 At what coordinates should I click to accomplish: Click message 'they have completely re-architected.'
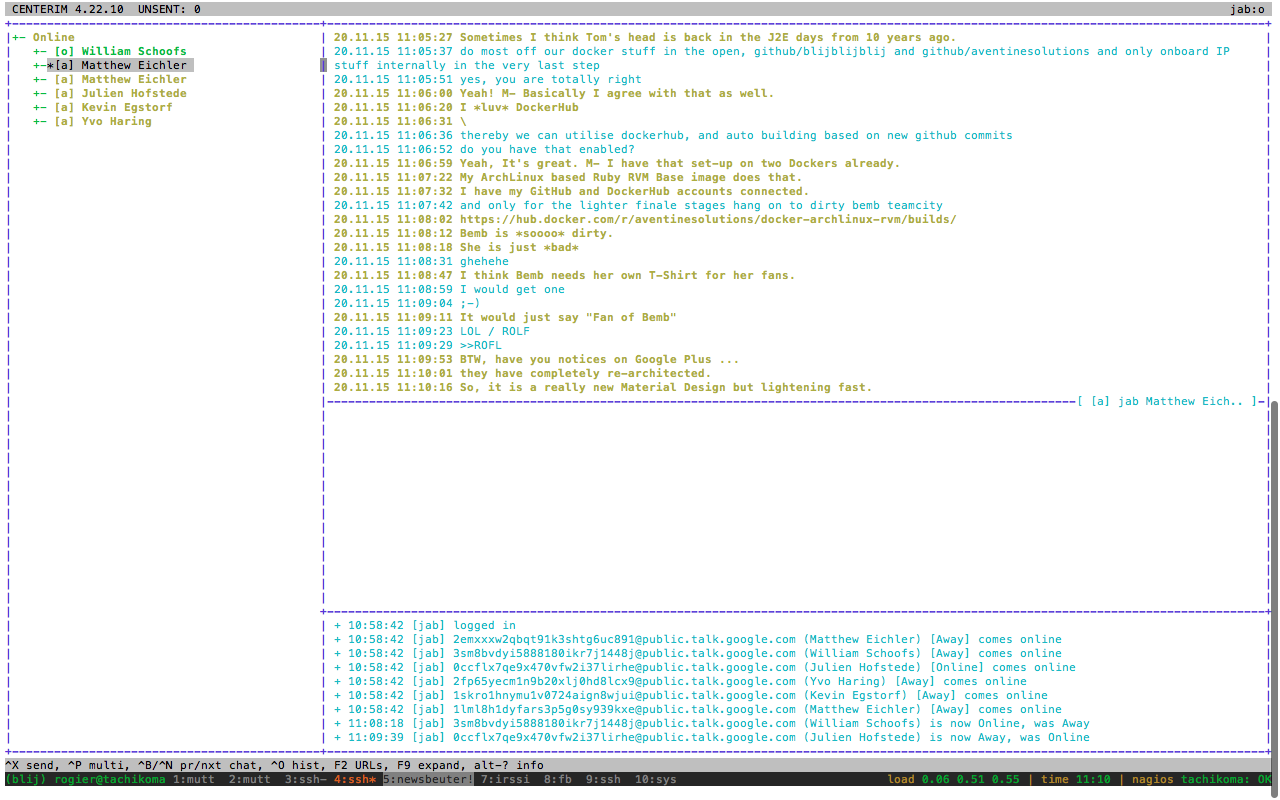[585, 373]
